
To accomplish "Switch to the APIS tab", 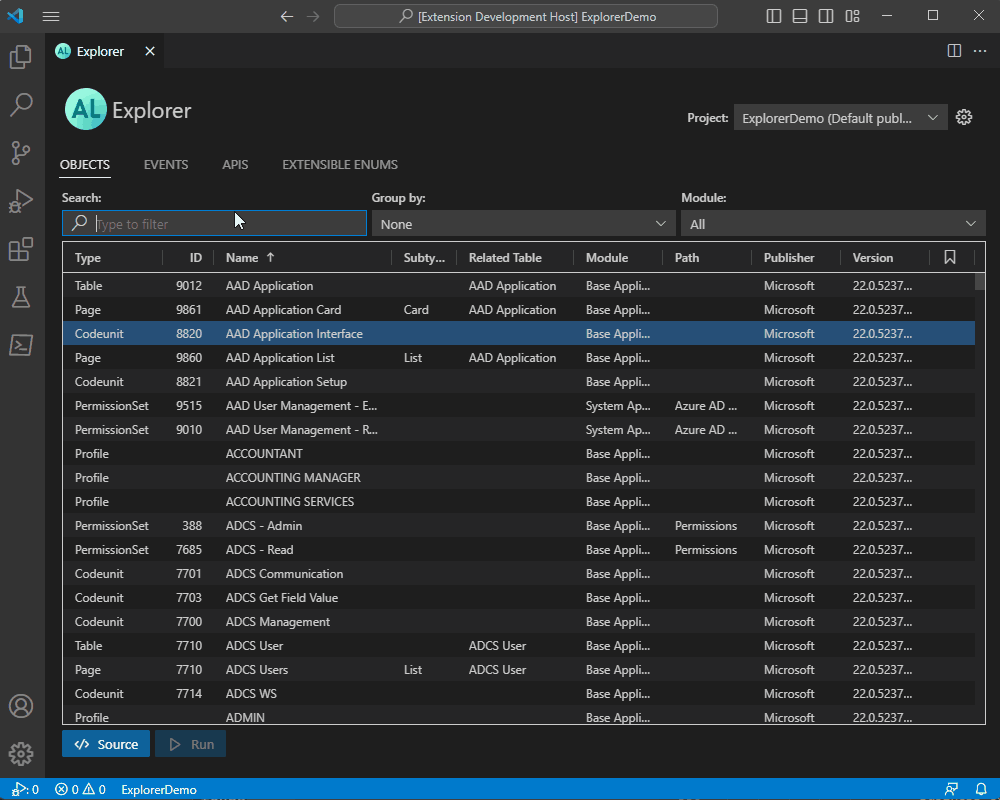I will [x=235, y=165].
